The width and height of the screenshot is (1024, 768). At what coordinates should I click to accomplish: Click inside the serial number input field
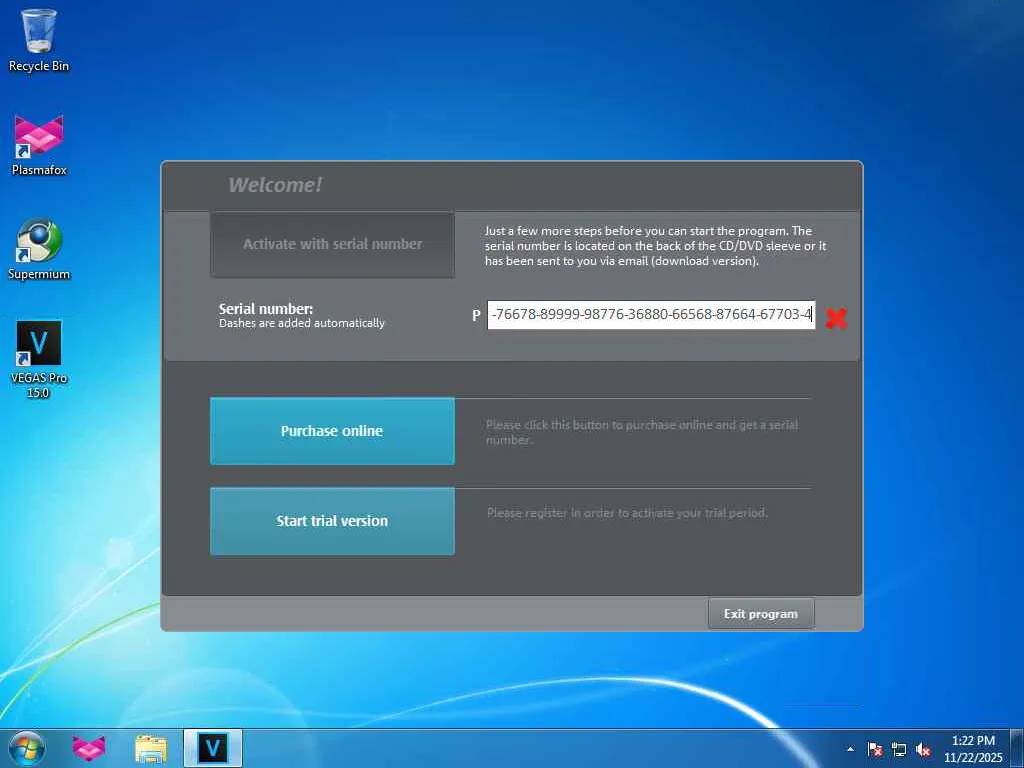(651, 315)
